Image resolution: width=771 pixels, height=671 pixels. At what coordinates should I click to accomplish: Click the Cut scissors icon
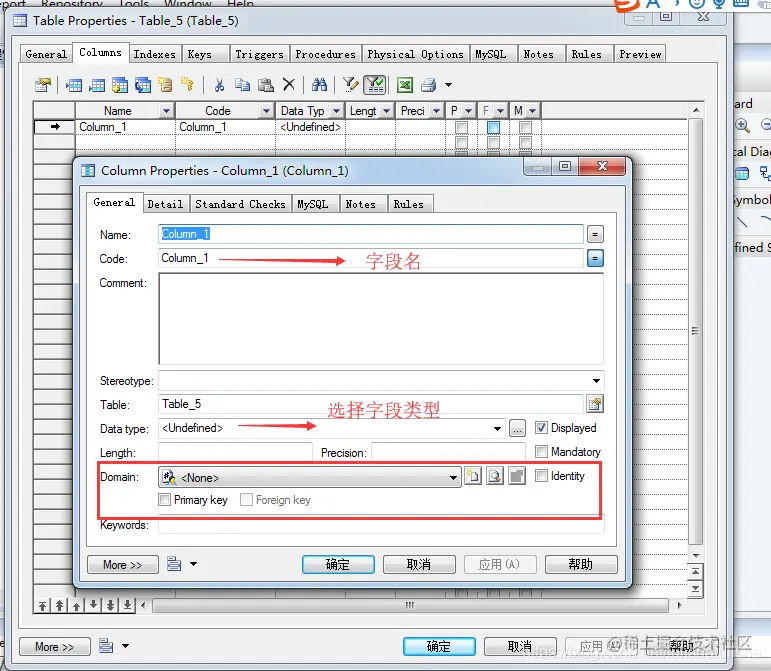pos(219,85)
